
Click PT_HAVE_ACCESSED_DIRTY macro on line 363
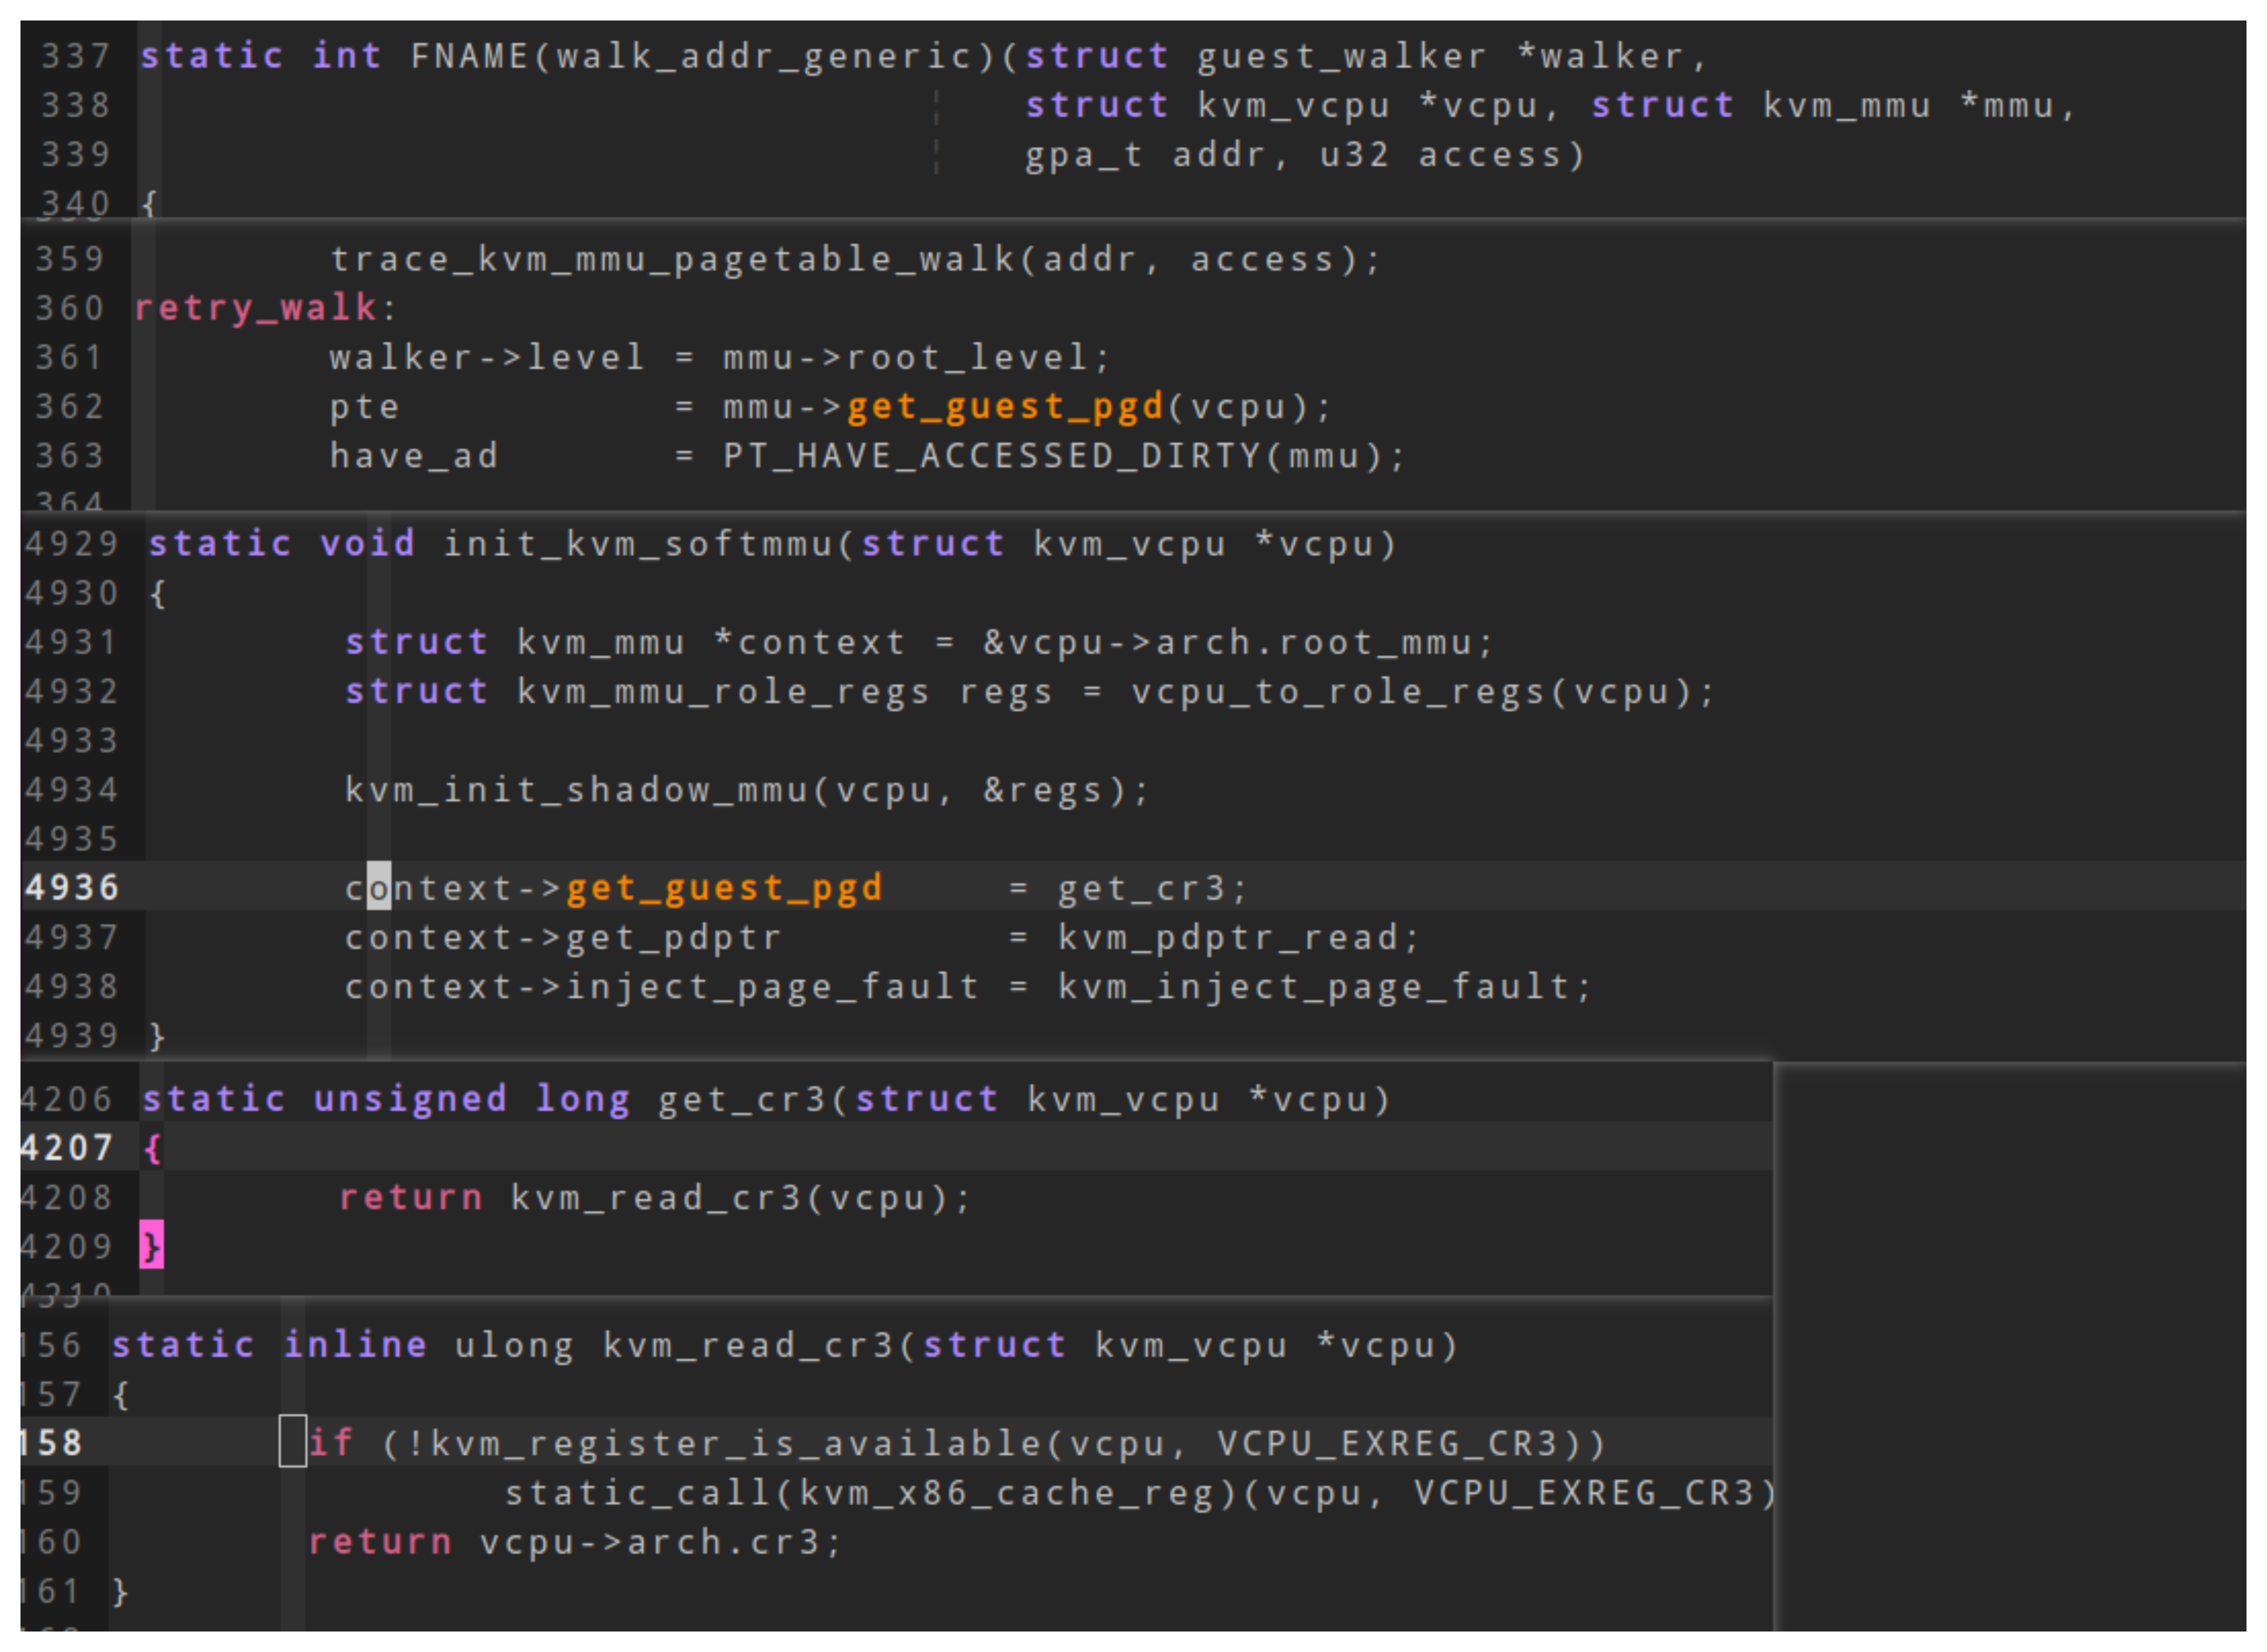point(992,456)
